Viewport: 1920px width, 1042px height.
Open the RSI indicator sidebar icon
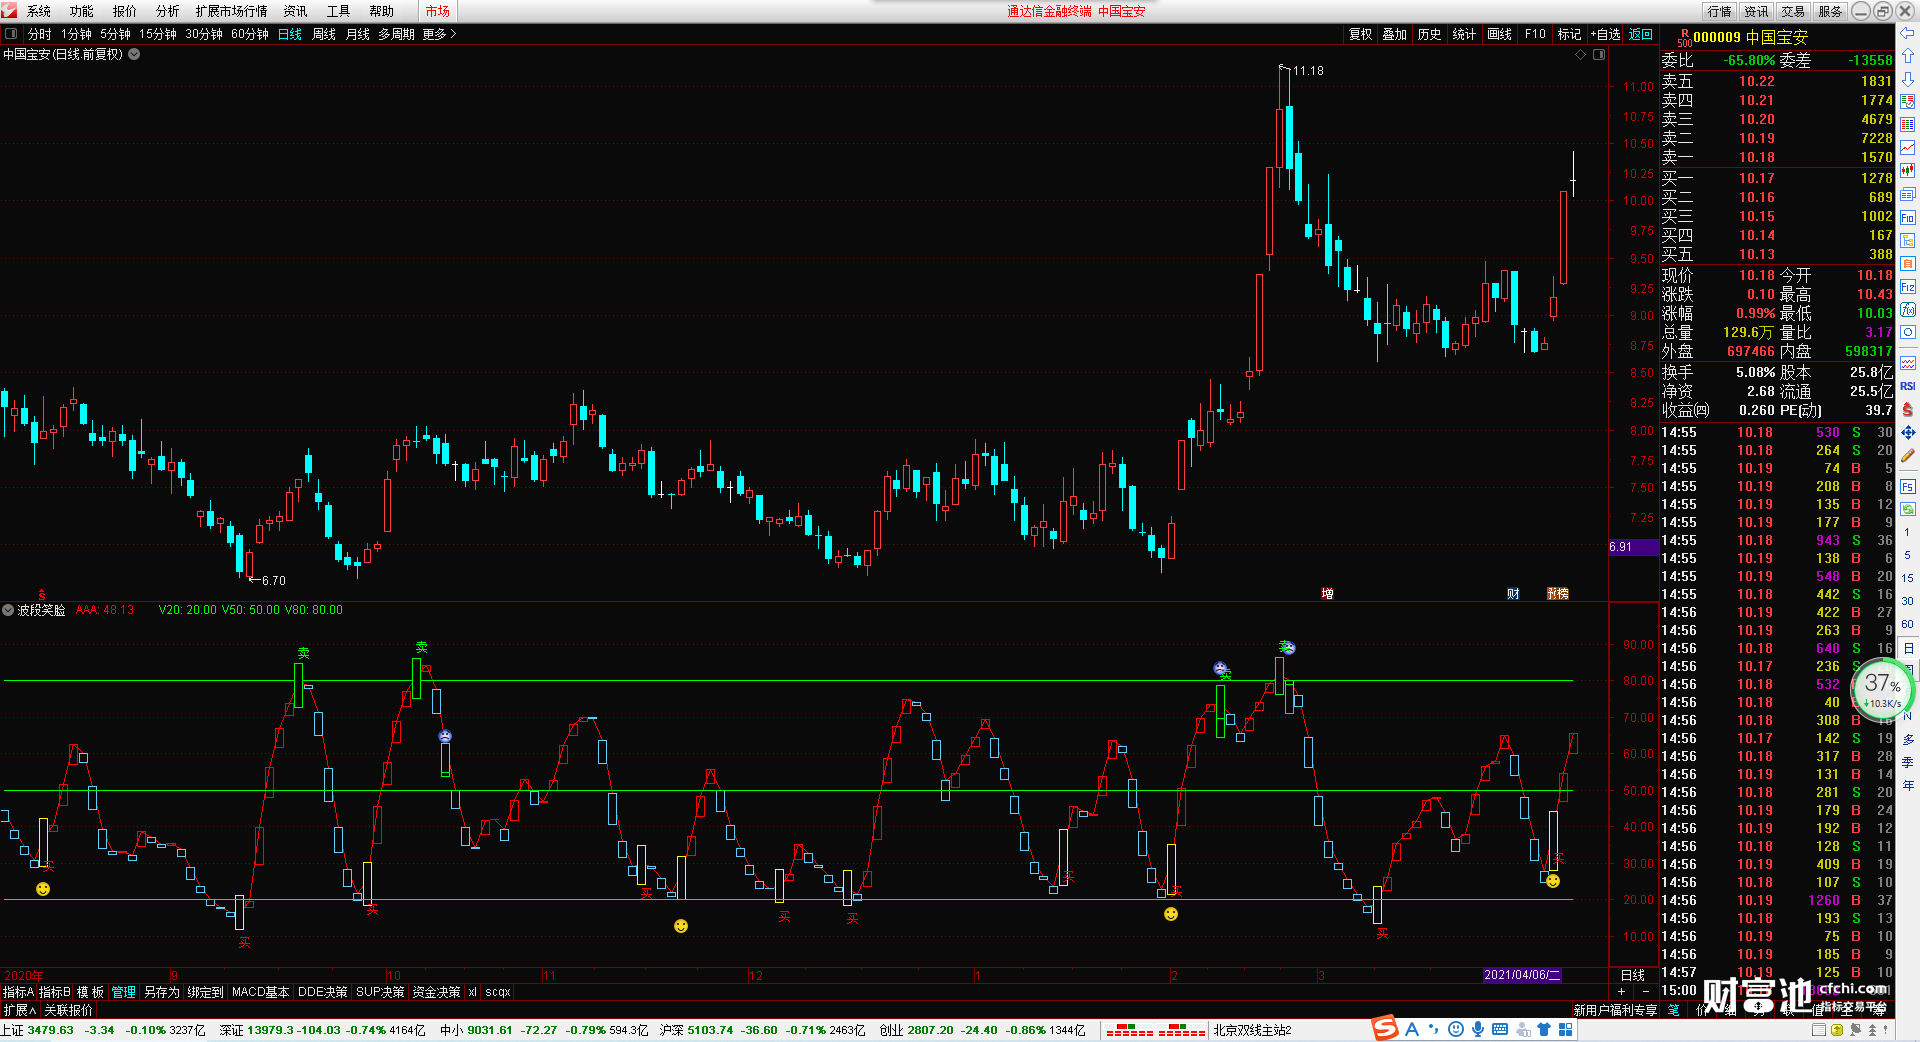[x=1908, y=386]
